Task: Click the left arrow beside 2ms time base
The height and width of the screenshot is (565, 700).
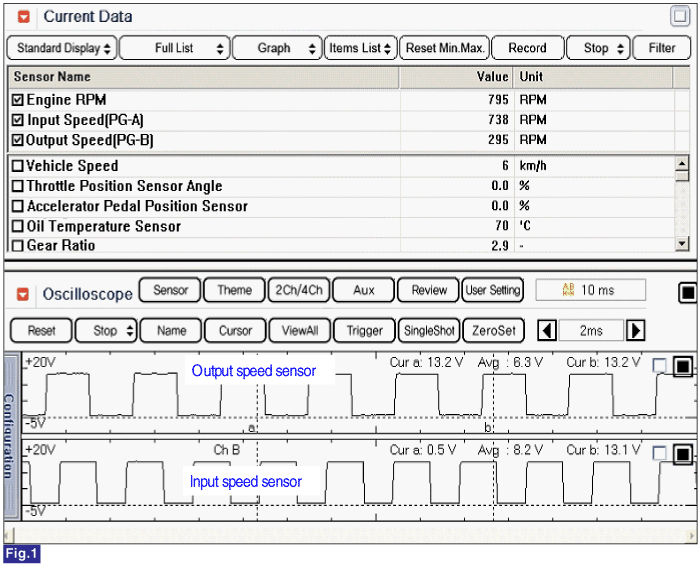Action: pyautogui.click(x=547, y=330)
